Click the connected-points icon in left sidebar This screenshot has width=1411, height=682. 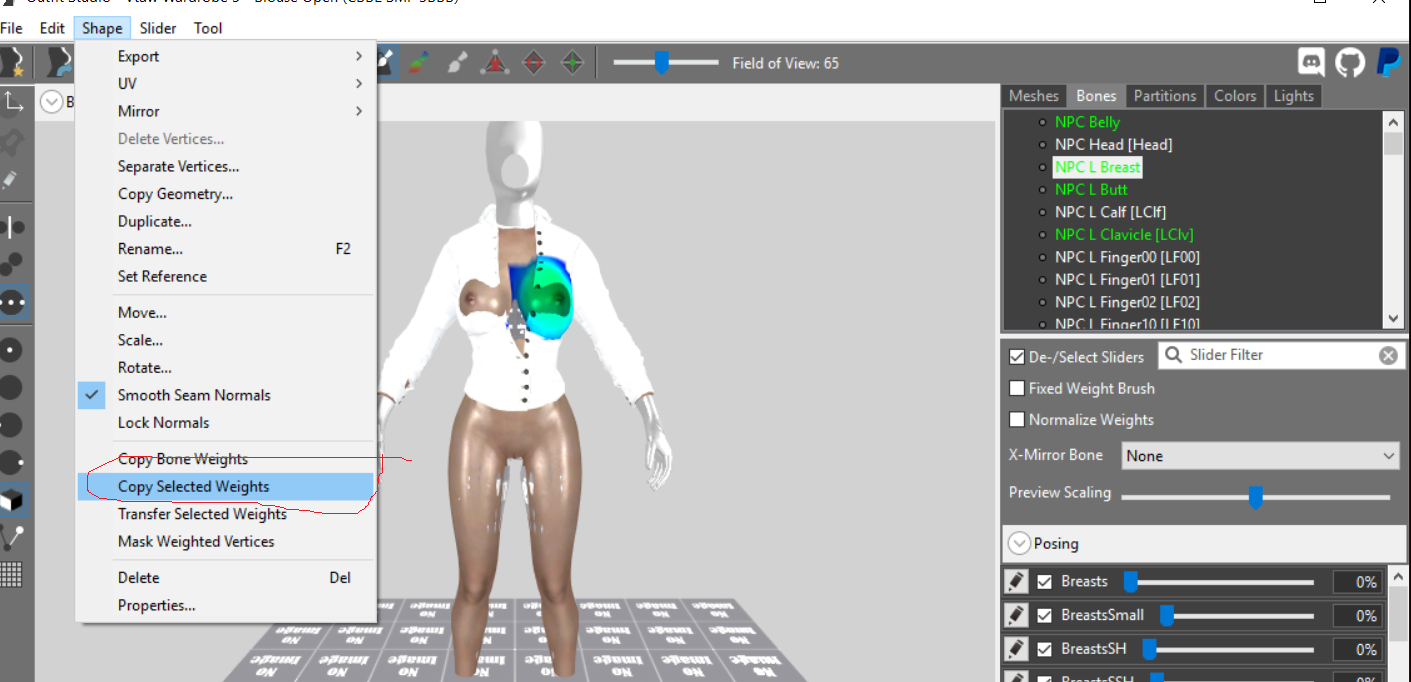point(13,264)
